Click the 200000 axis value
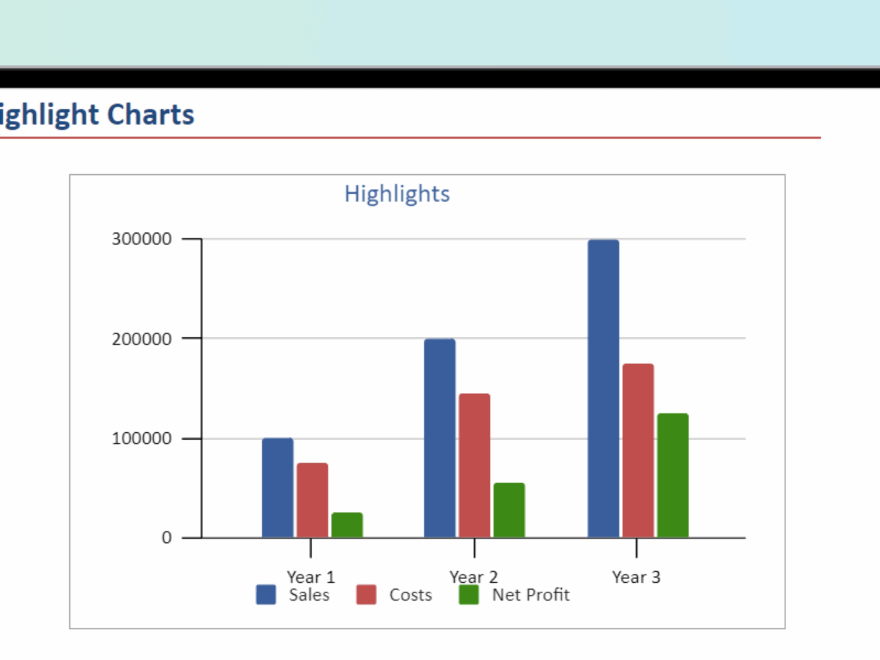Image resolution: width=880 pixels, height=660 pixels. [141, 339]
